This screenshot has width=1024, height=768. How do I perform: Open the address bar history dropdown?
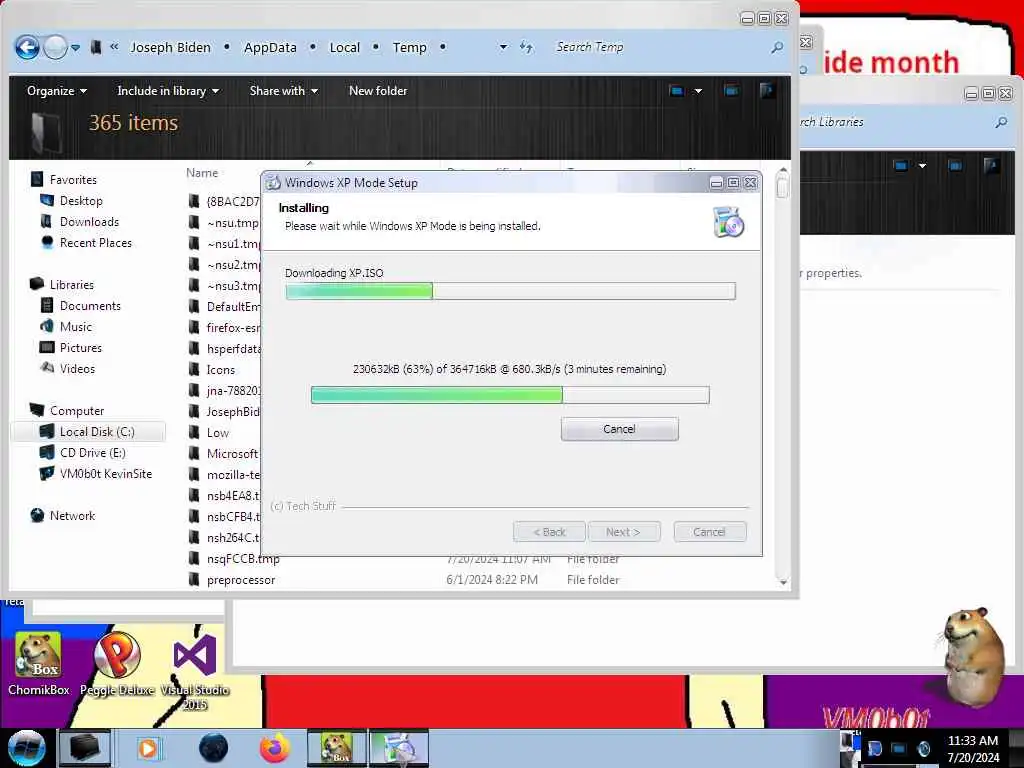point(503,48)
